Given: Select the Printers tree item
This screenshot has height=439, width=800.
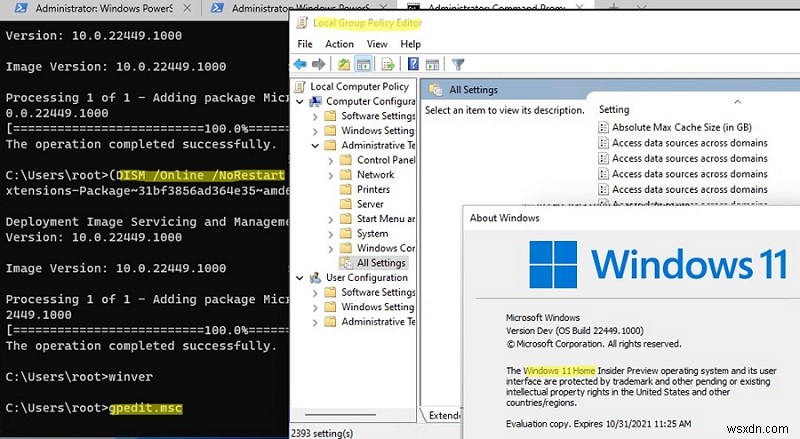Looking at the screenshot, I should (373, 189).
